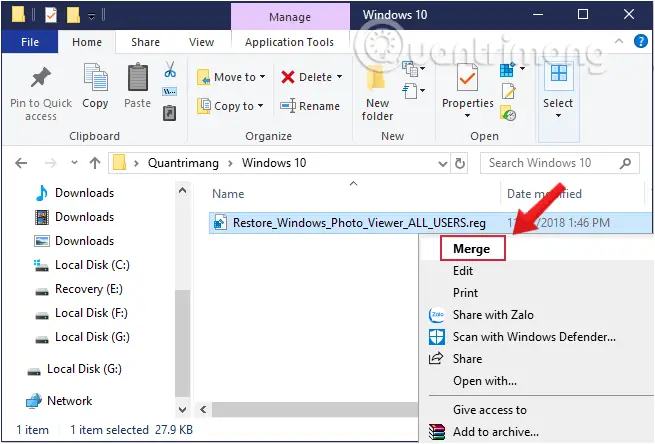Go back with the left arrow
Screen dimensions: 655x444
21,163
